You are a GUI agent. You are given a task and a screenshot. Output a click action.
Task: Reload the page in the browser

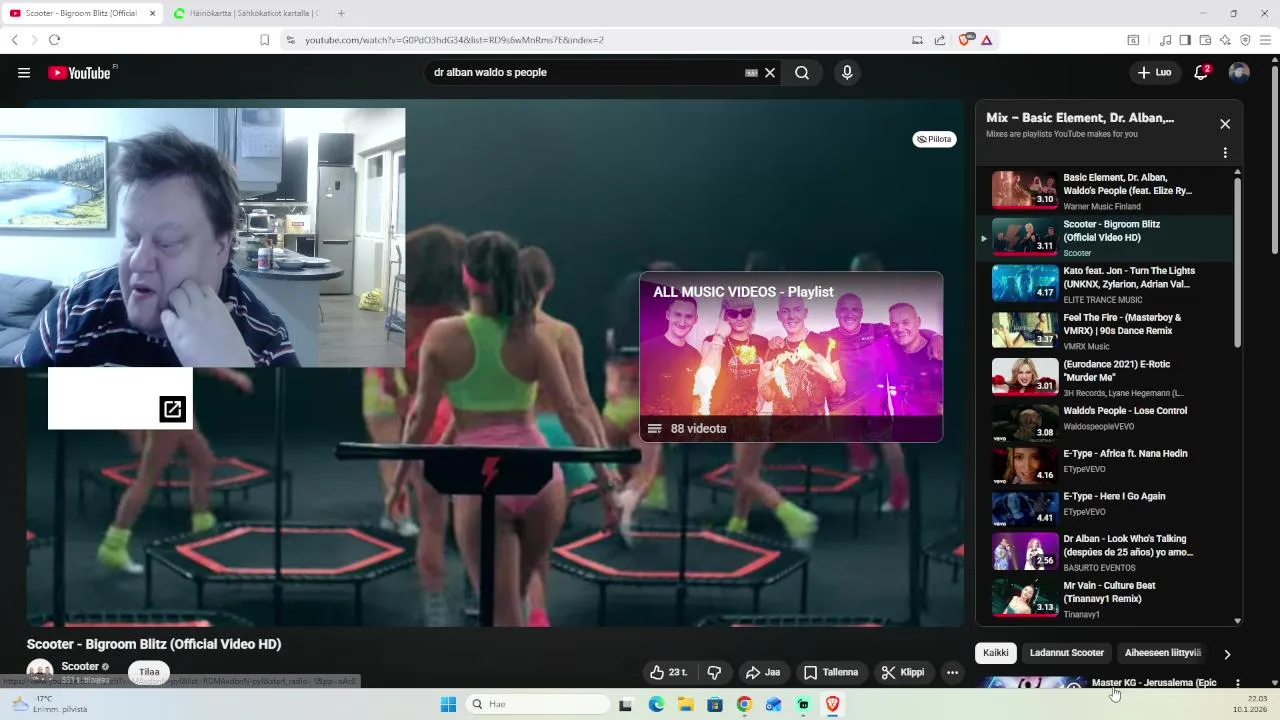(x=54, y=40)
